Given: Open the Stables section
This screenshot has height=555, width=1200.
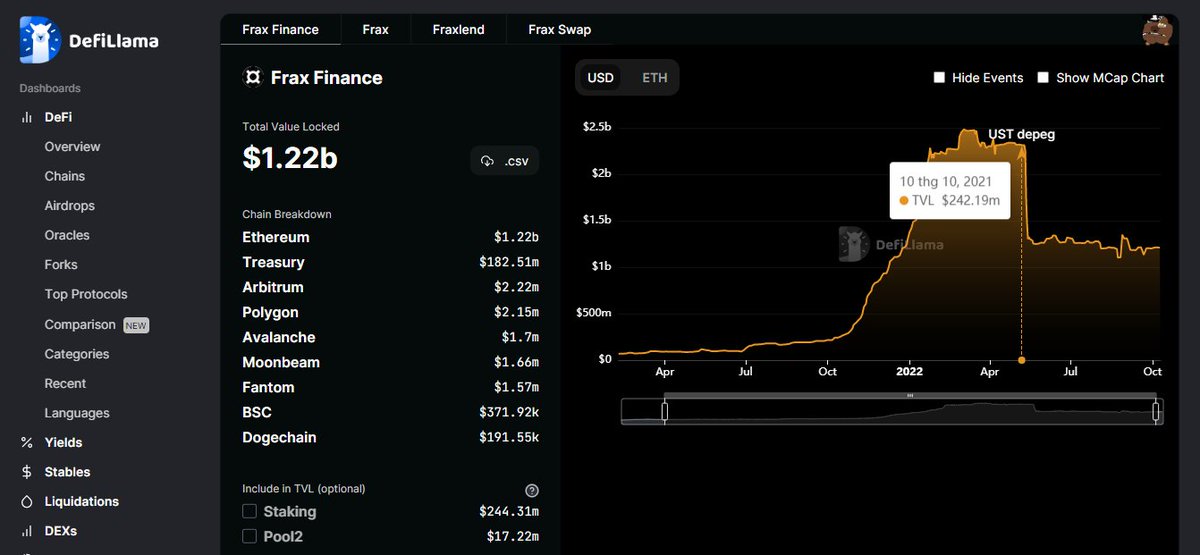Looking at the screenshot, I should (x=67, y=472).
